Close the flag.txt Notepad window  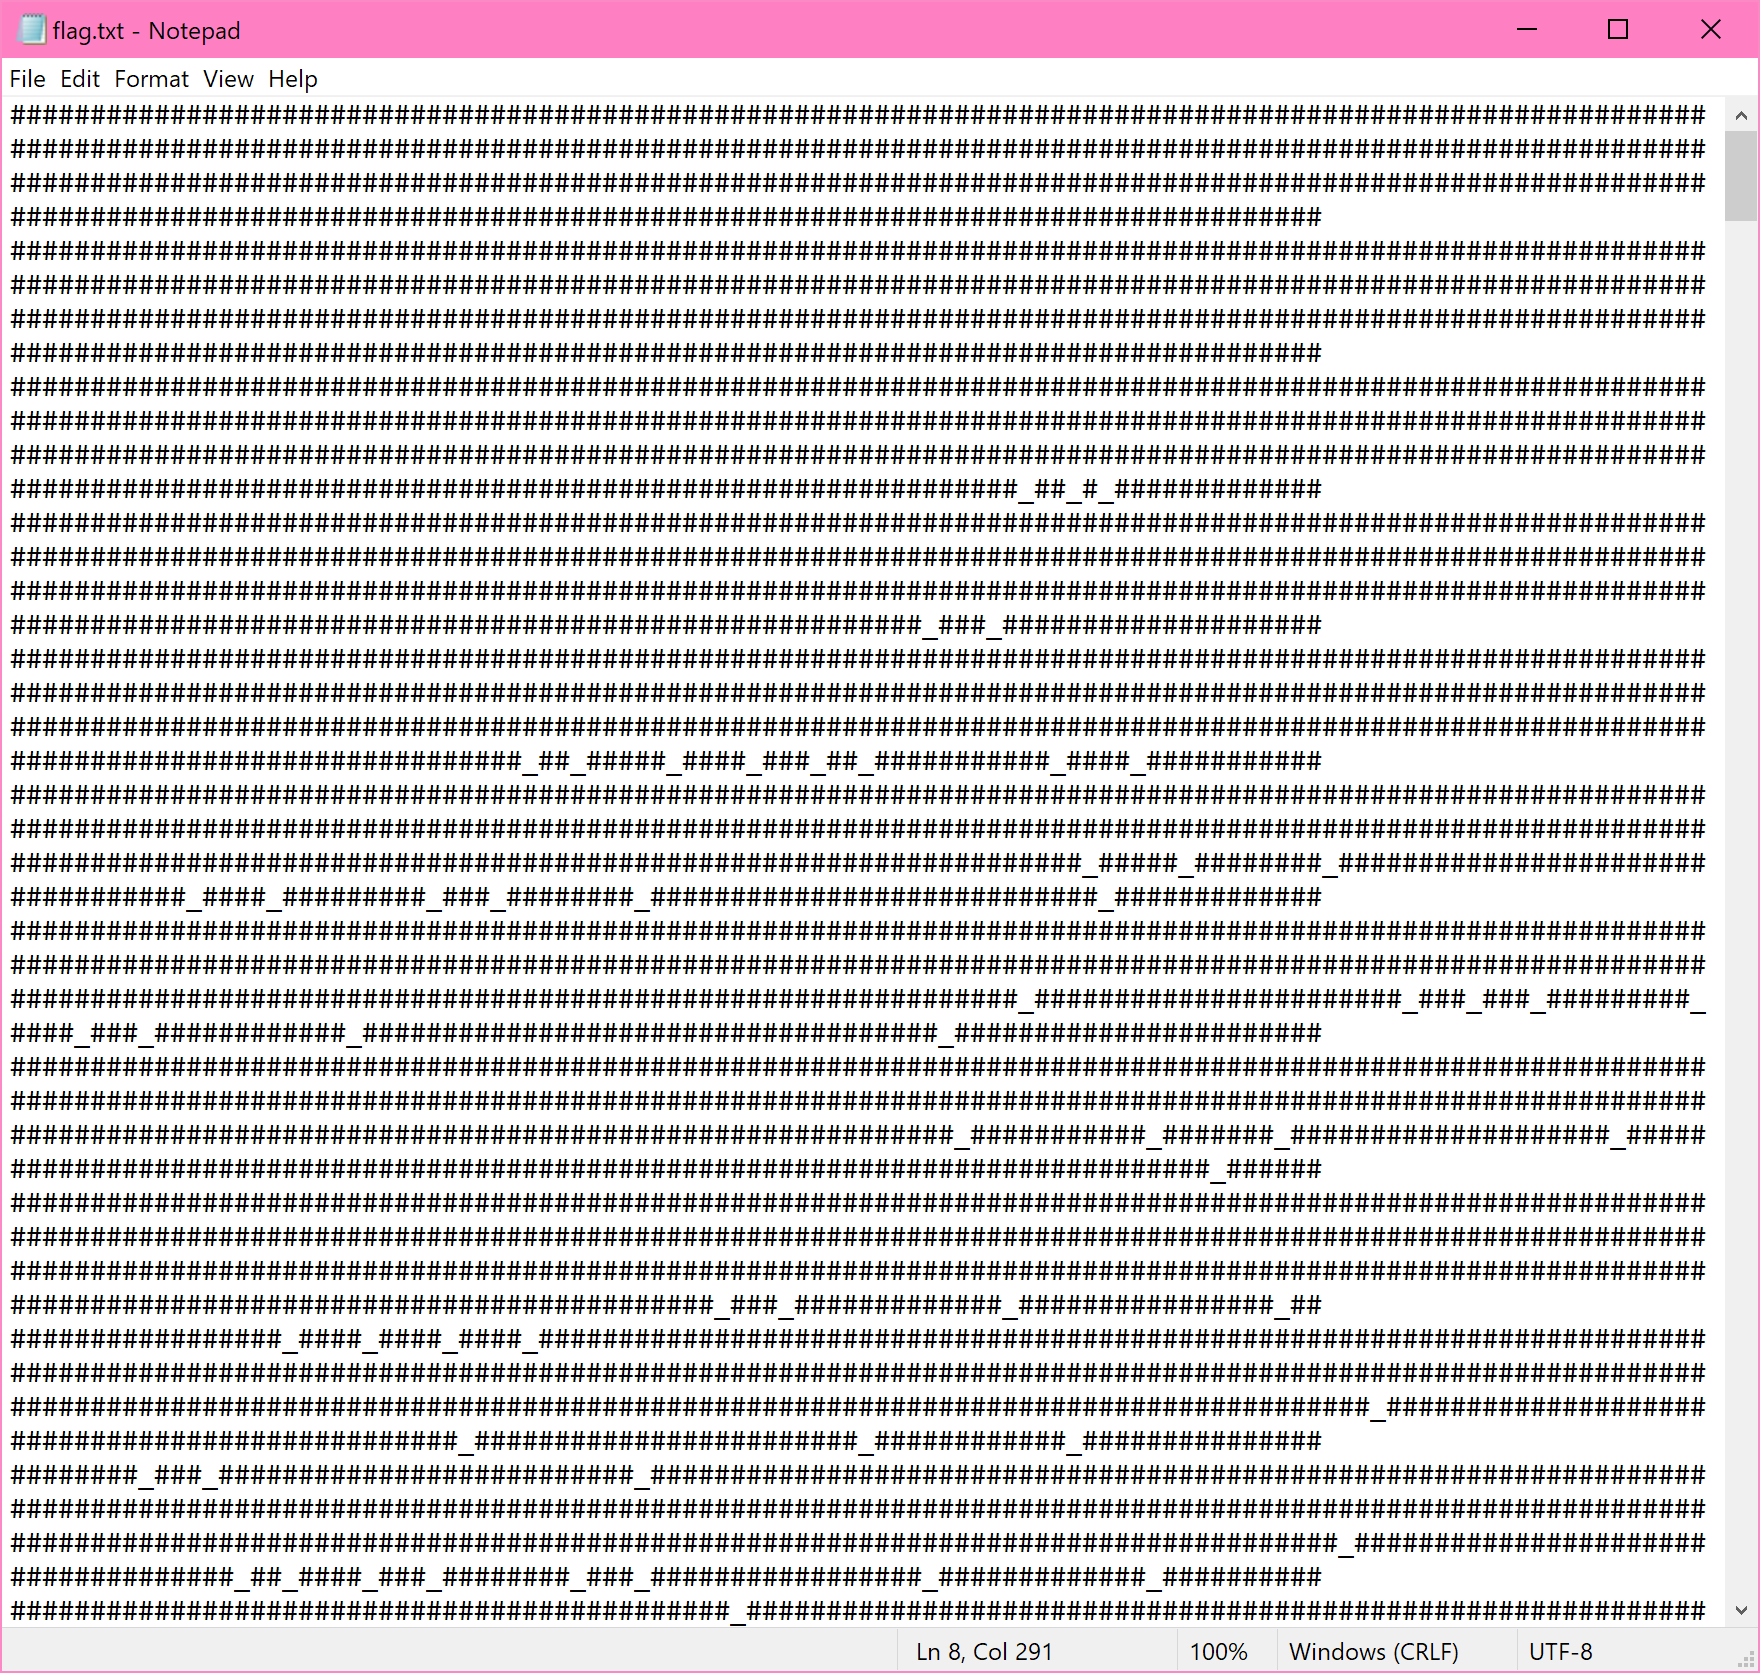[x=1710, y=30]
